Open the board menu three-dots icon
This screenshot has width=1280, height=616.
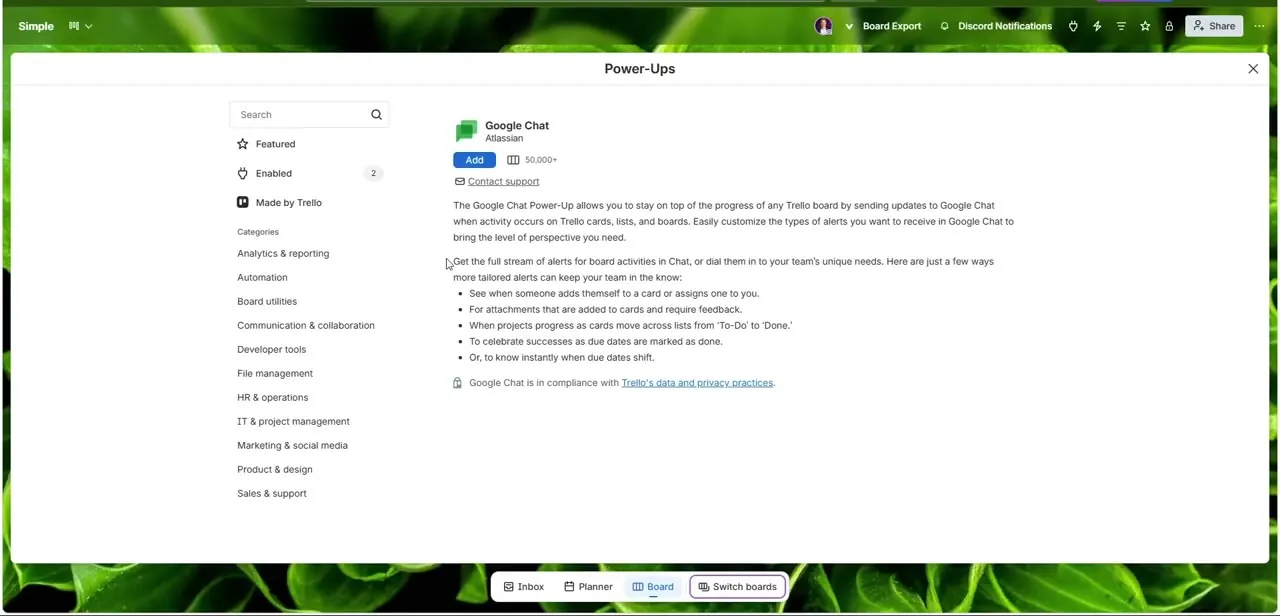coord(1259,26)
